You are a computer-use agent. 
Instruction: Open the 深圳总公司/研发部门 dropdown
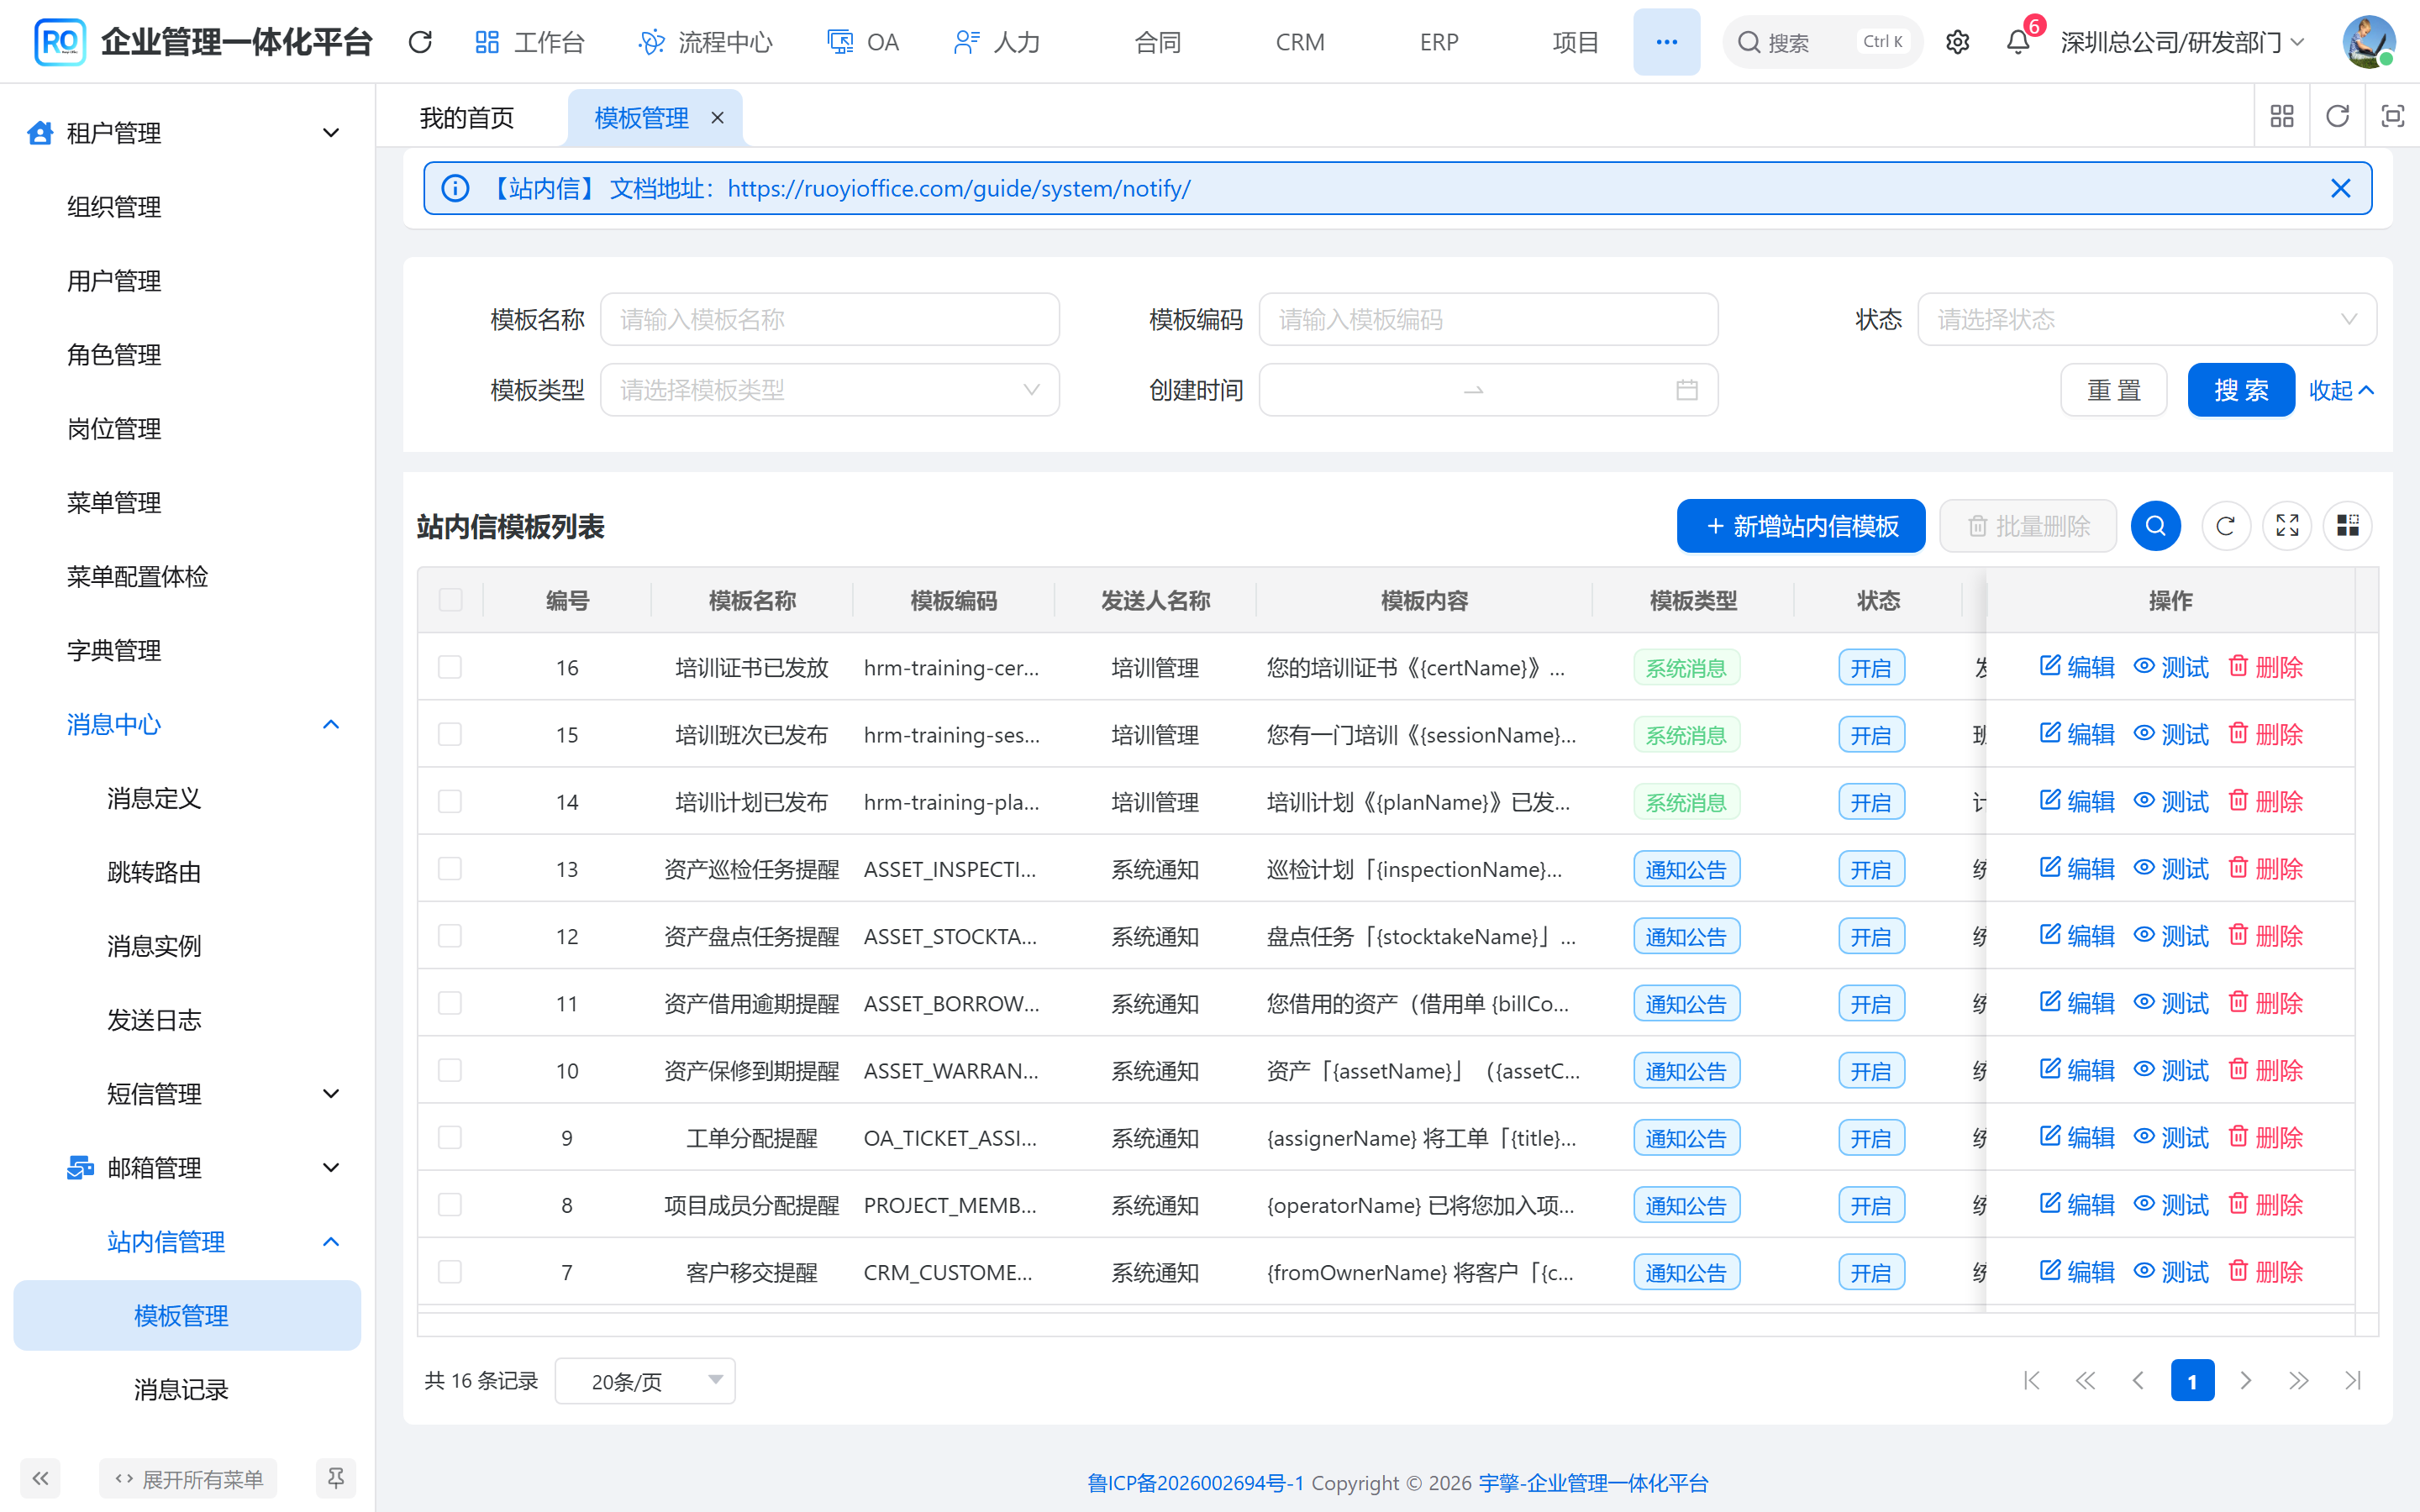[x=2182, y=42]
